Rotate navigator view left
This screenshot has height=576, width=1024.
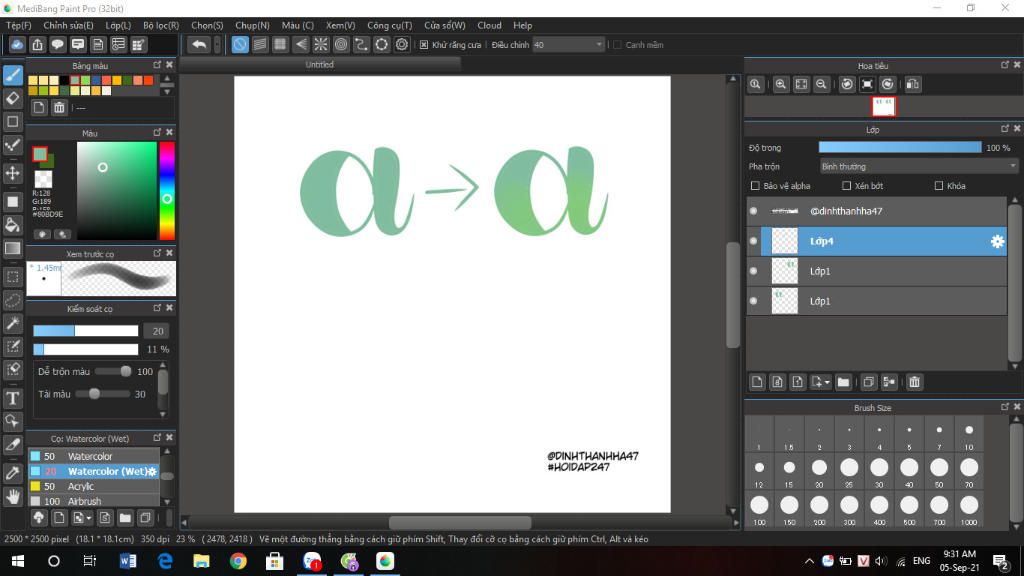847,84
